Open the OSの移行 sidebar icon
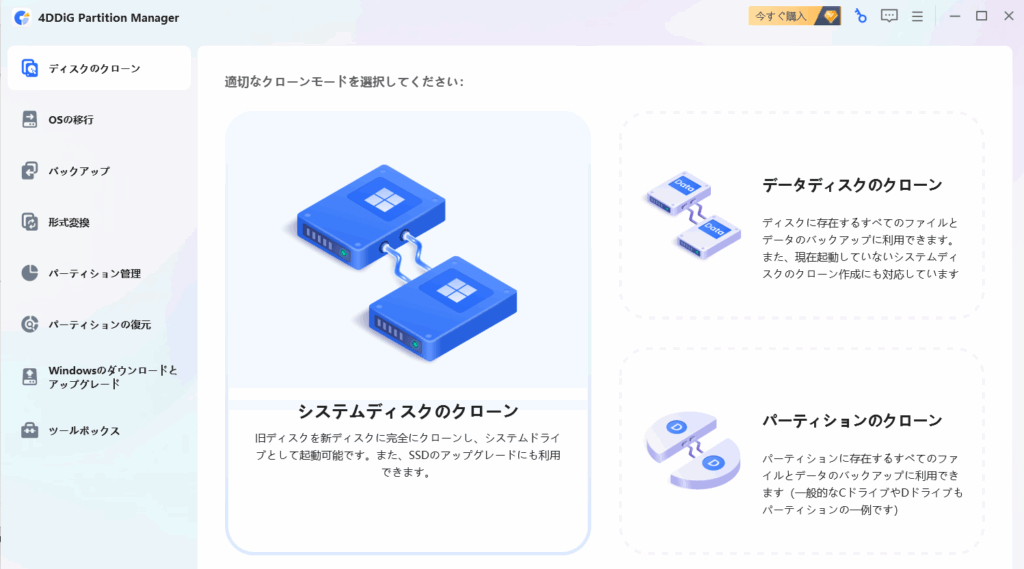 [x=29, y=120]
